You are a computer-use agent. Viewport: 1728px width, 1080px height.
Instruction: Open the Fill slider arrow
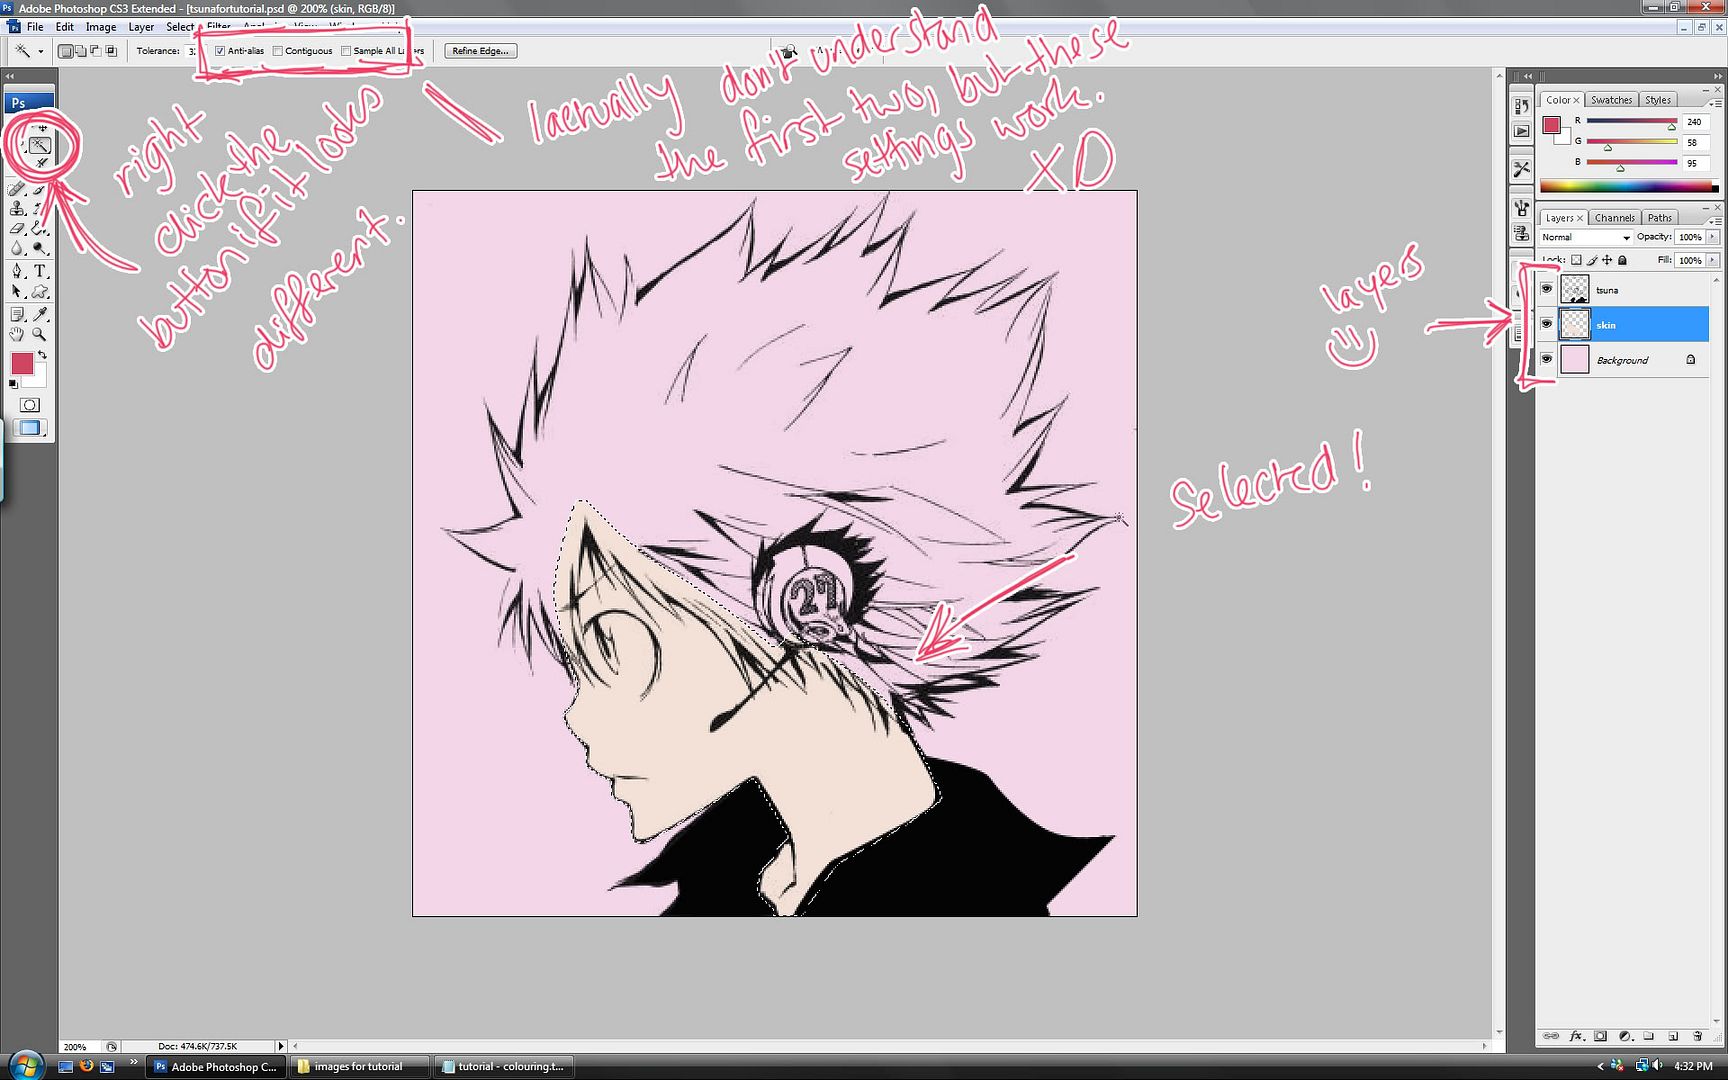tap(1712, 260)
